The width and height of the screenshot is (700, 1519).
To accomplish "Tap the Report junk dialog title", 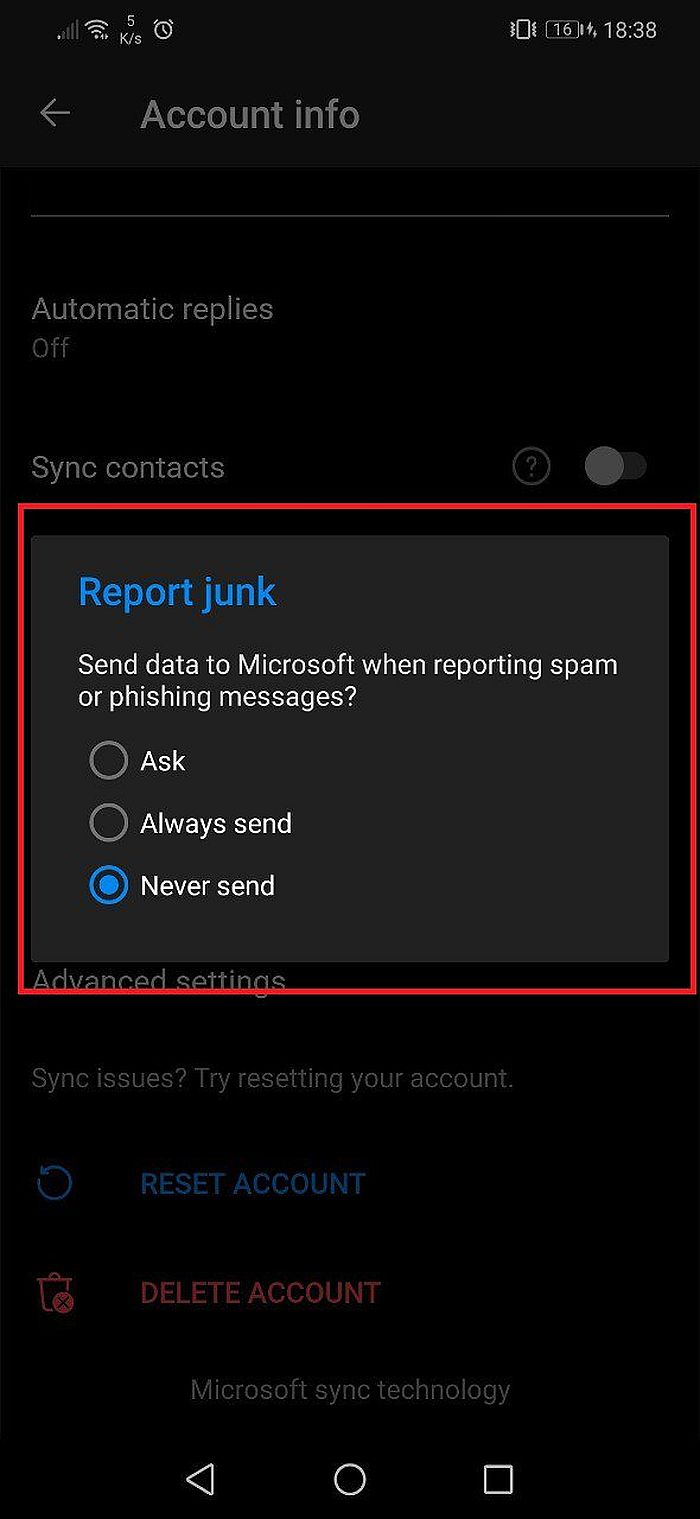I will pyautogui.click(x=177, y=592).
